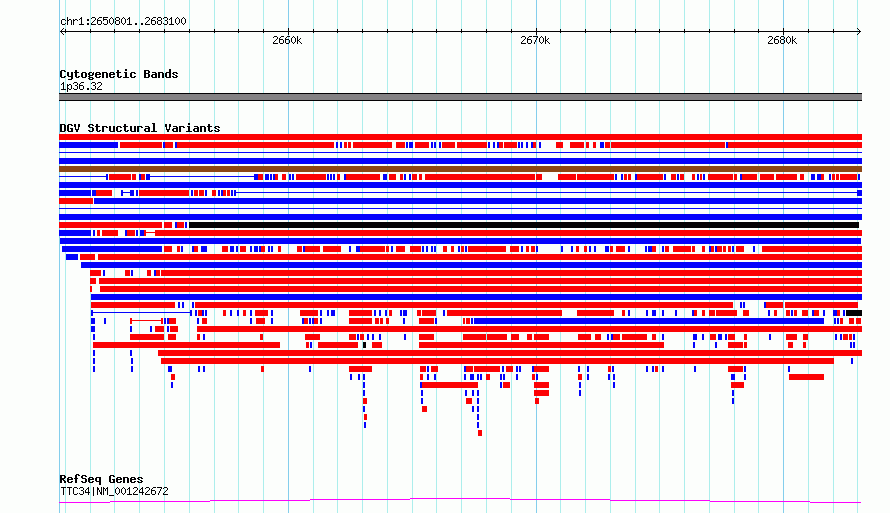Select the brown structural variant bar
This screenshot has width=890, height=513.
tap(460, 169)
